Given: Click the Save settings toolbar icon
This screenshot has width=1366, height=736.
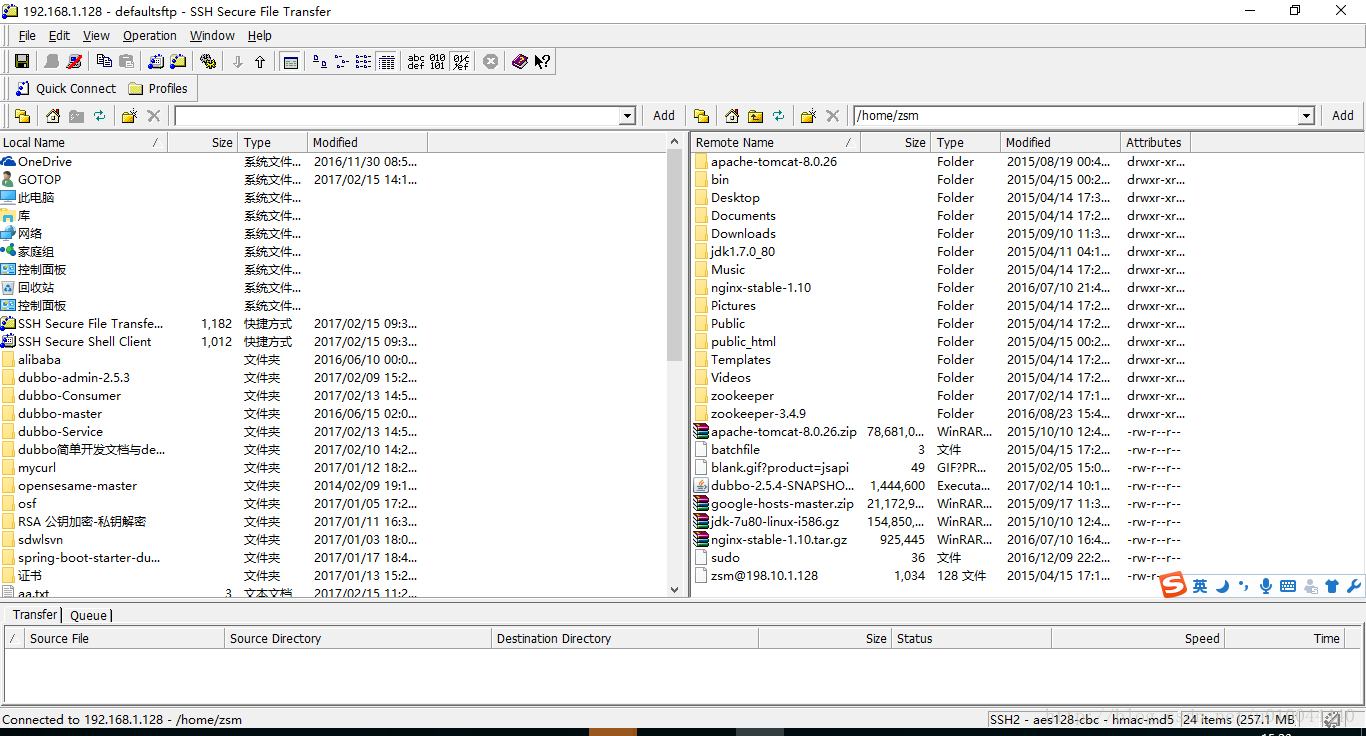Looking at the screenshot, I should [21, 61].
